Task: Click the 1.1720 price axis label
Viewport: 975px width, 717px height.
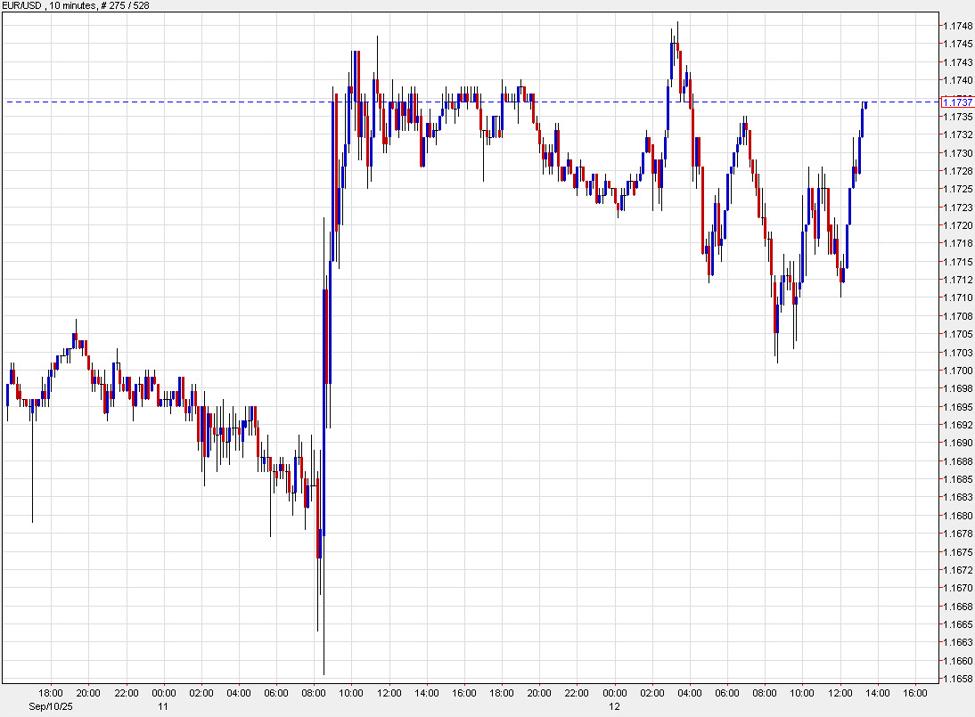Action: click(957, 225)
